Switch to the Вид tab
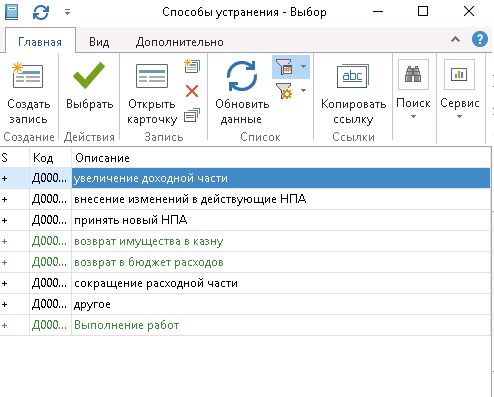The height and width of the screenshot is (397, 494). coord(99,42)
